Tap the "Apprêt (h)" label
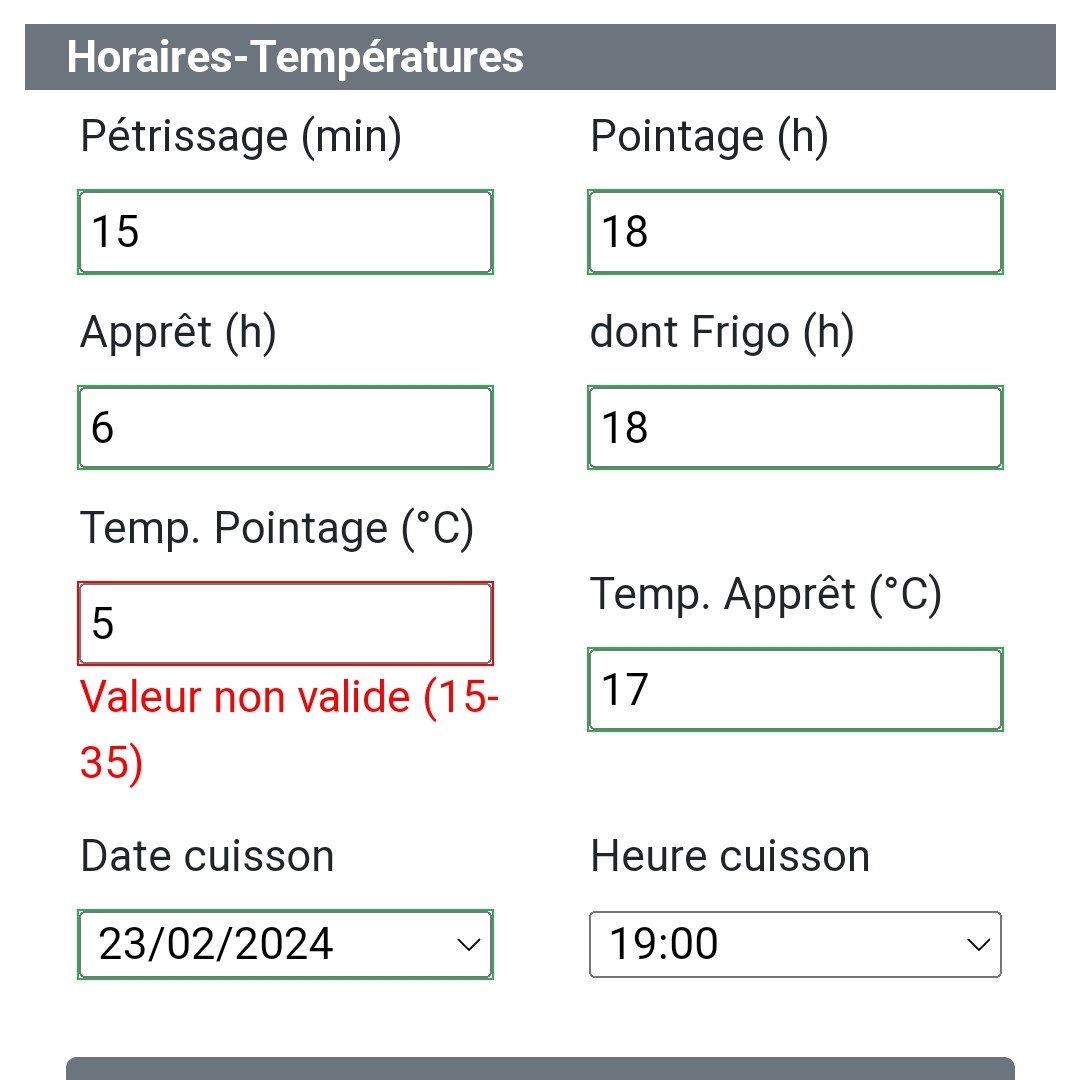 point(178,332)
